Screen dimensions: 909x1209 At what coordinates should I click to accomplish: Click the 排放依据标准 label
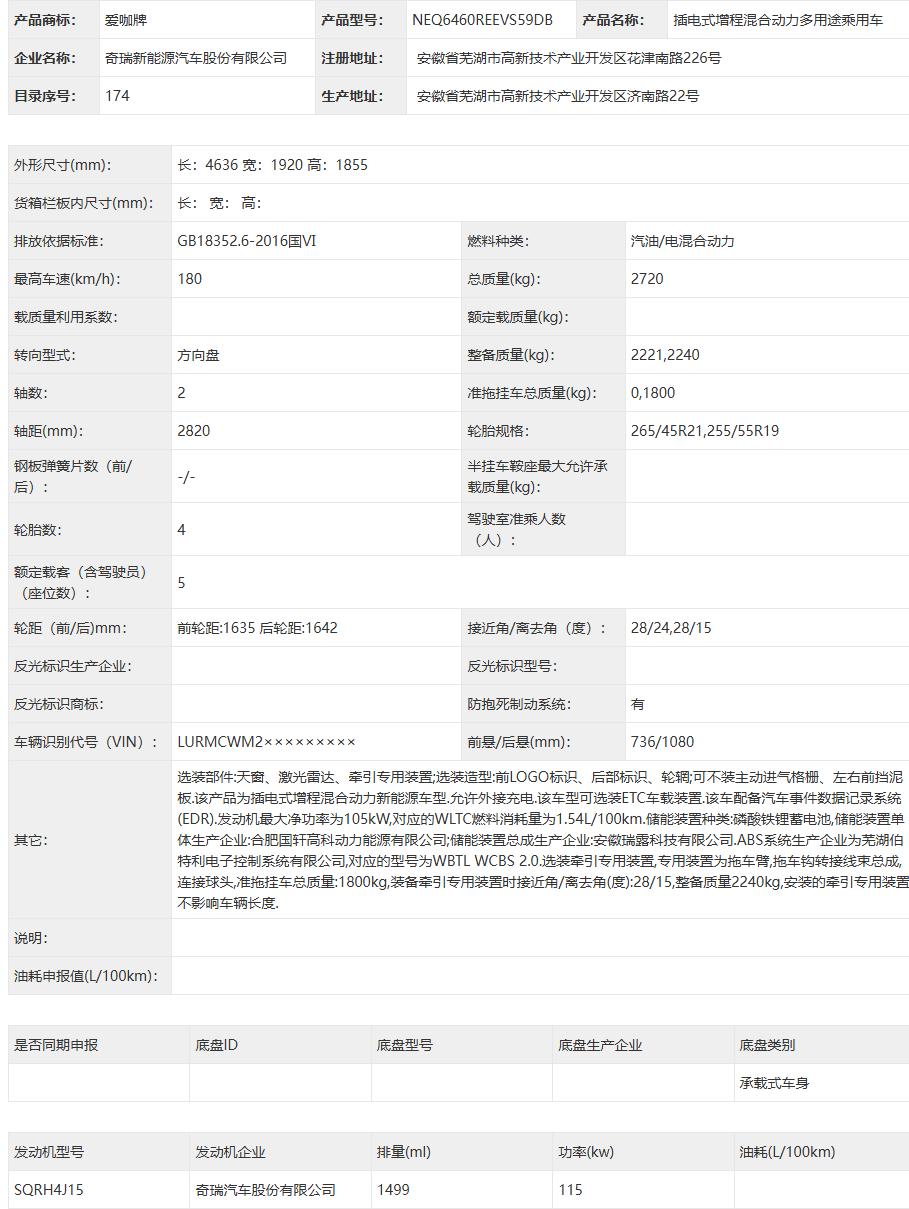(x=59, y=241)
